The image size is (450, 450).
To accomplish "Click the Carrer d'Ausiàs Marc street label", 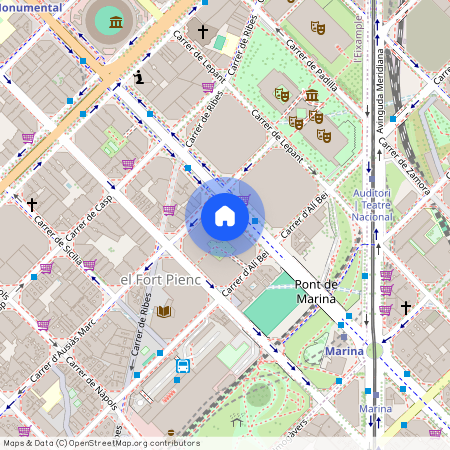I will (63, 350).
